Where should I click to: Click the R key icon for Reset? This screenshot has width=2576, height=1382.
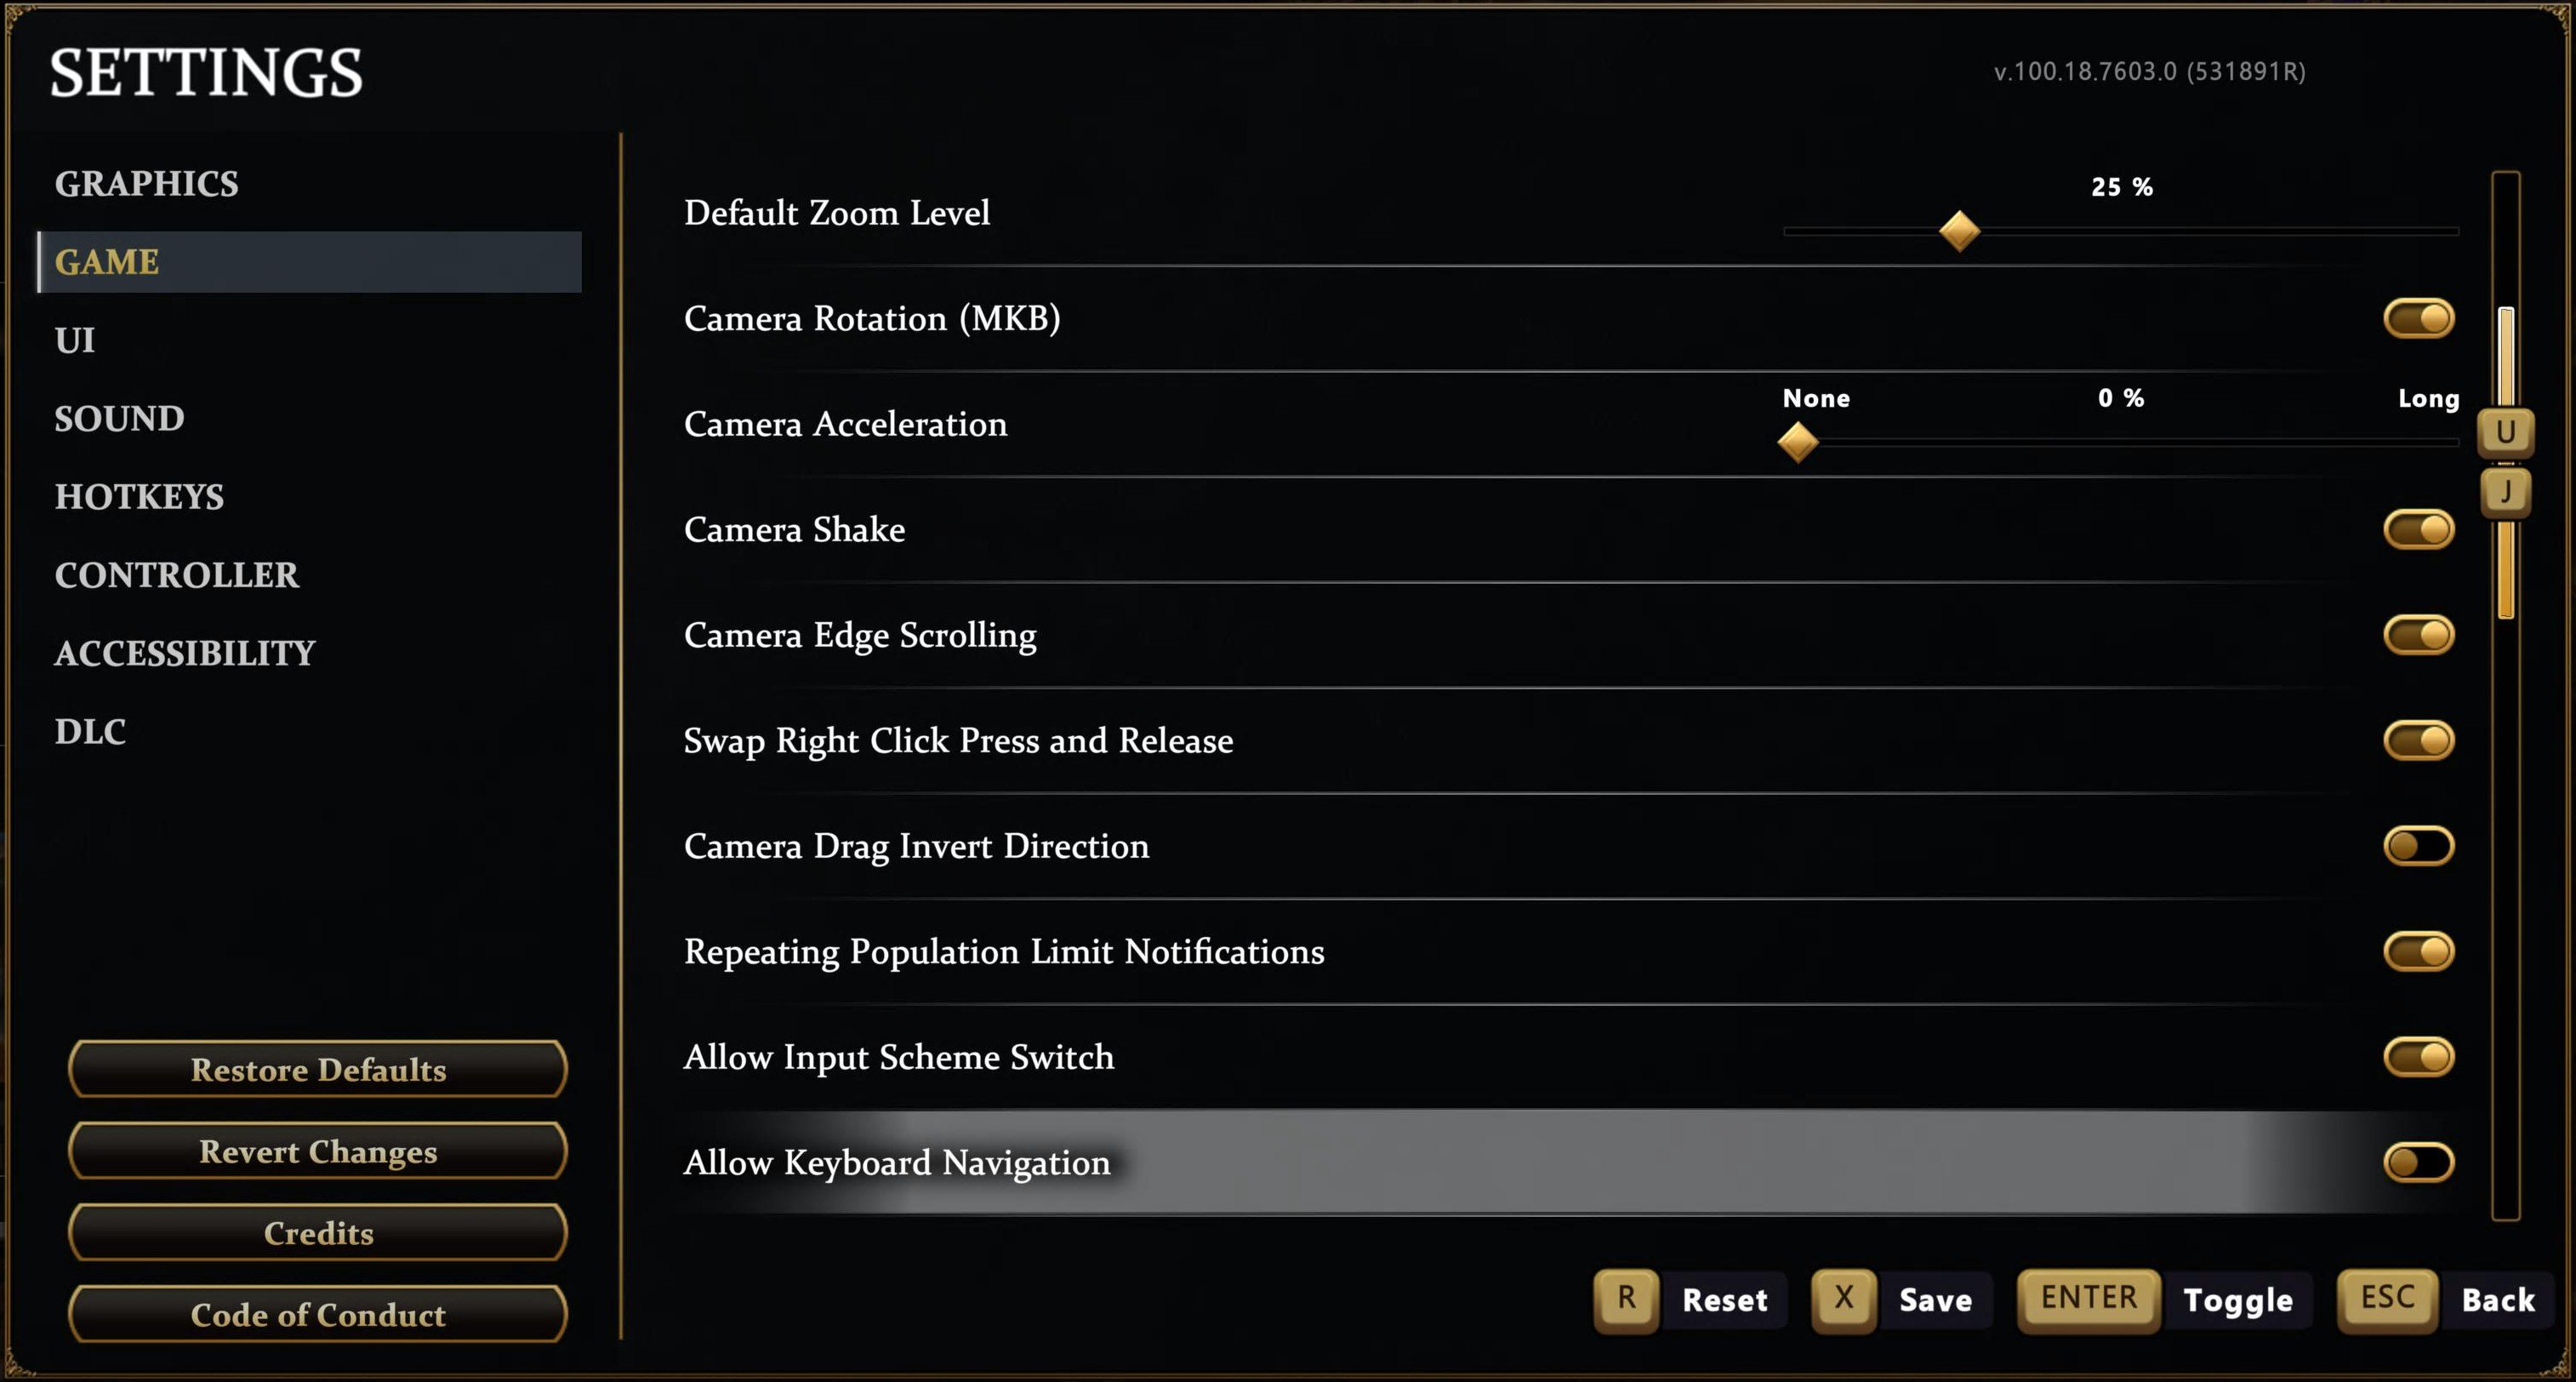coord(1626,1299)
